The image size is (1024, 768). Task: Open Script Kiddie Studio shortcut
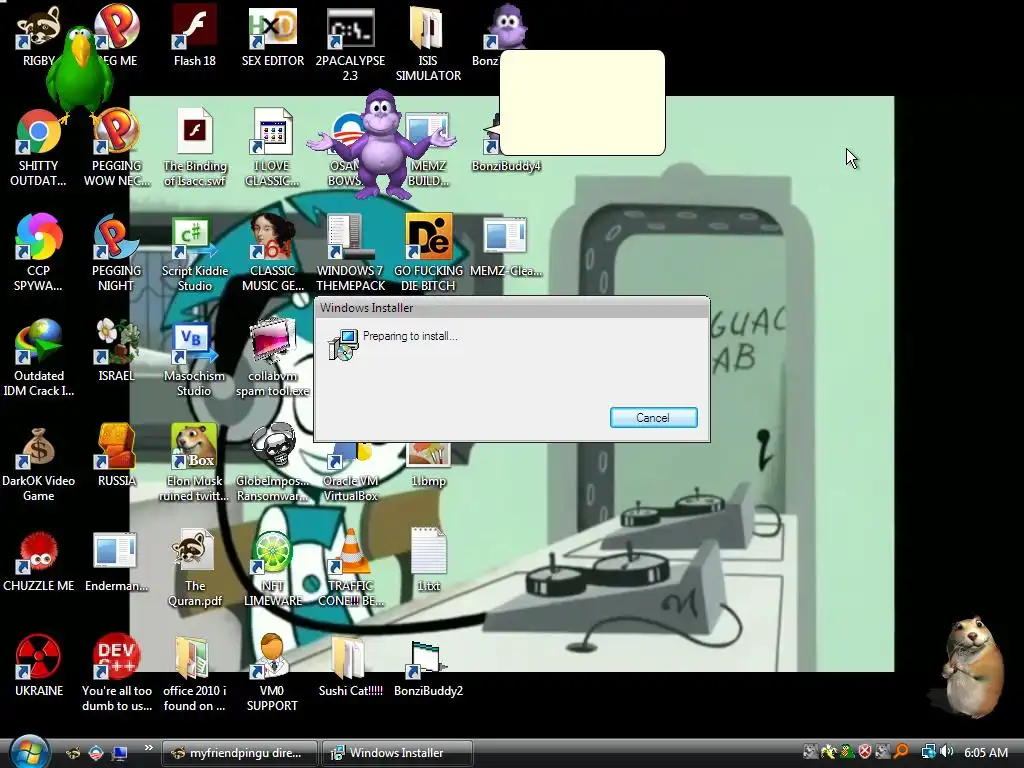195,252
